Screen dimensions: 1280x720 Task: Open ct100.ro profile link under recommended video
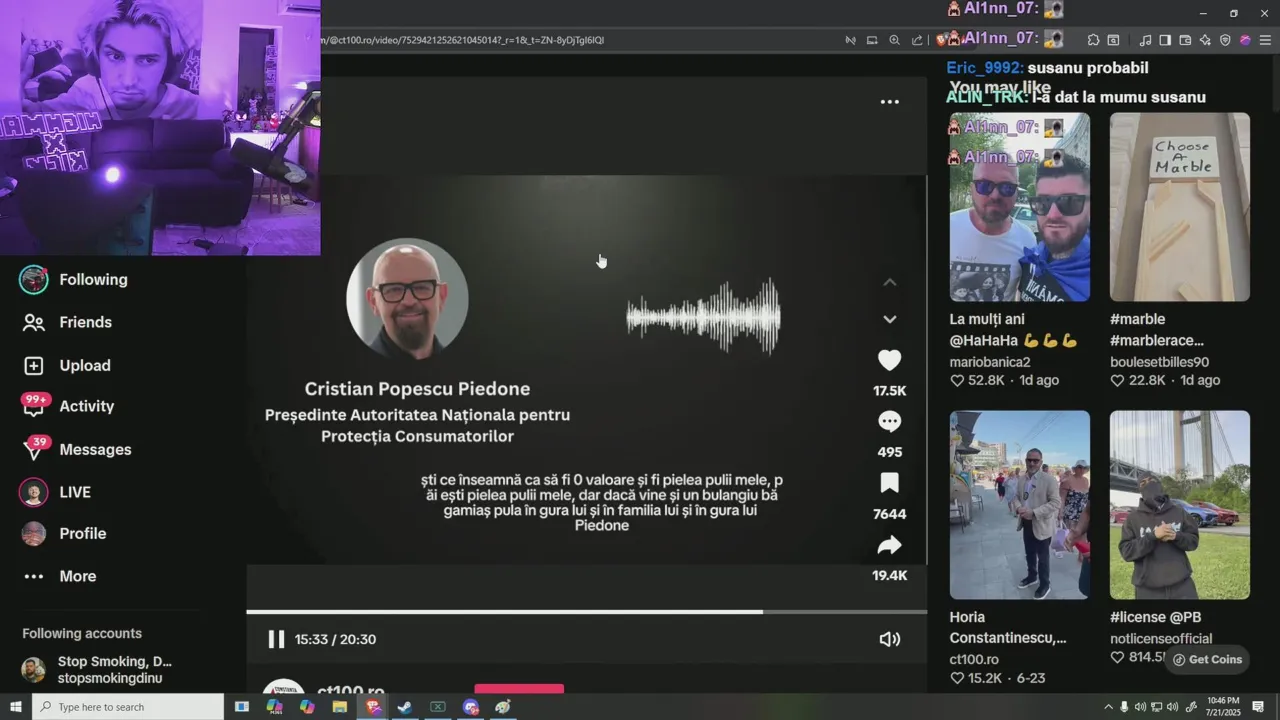point(974,659)
